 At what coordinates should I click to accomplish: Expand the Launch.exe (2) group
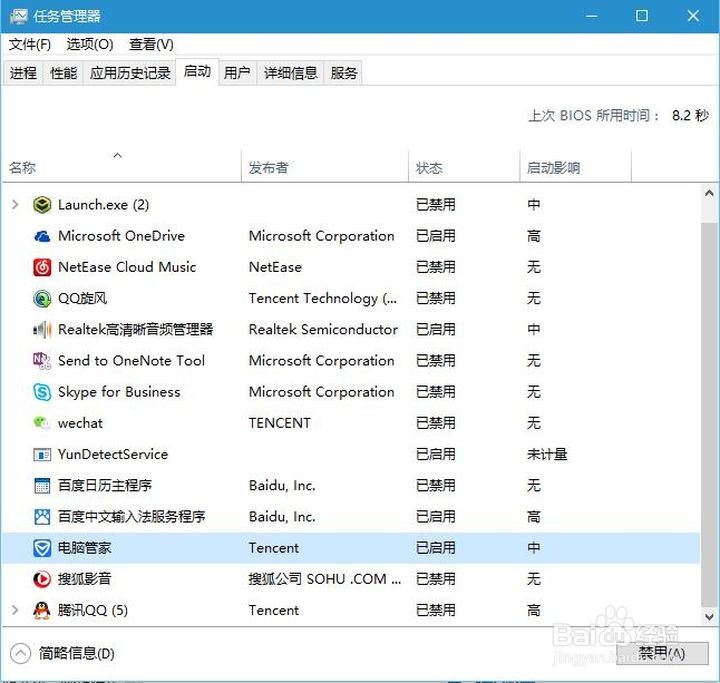click(15, 205)
